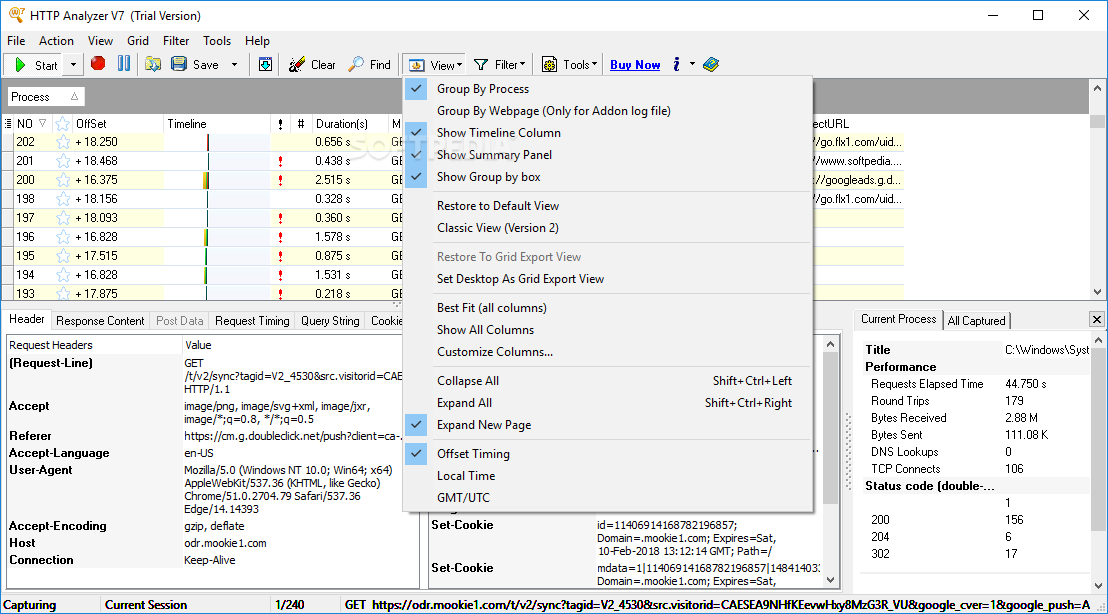Viewport: 1108px width, 614px height.
Task: Click the Buy Now link
Action: pos(635,65)
